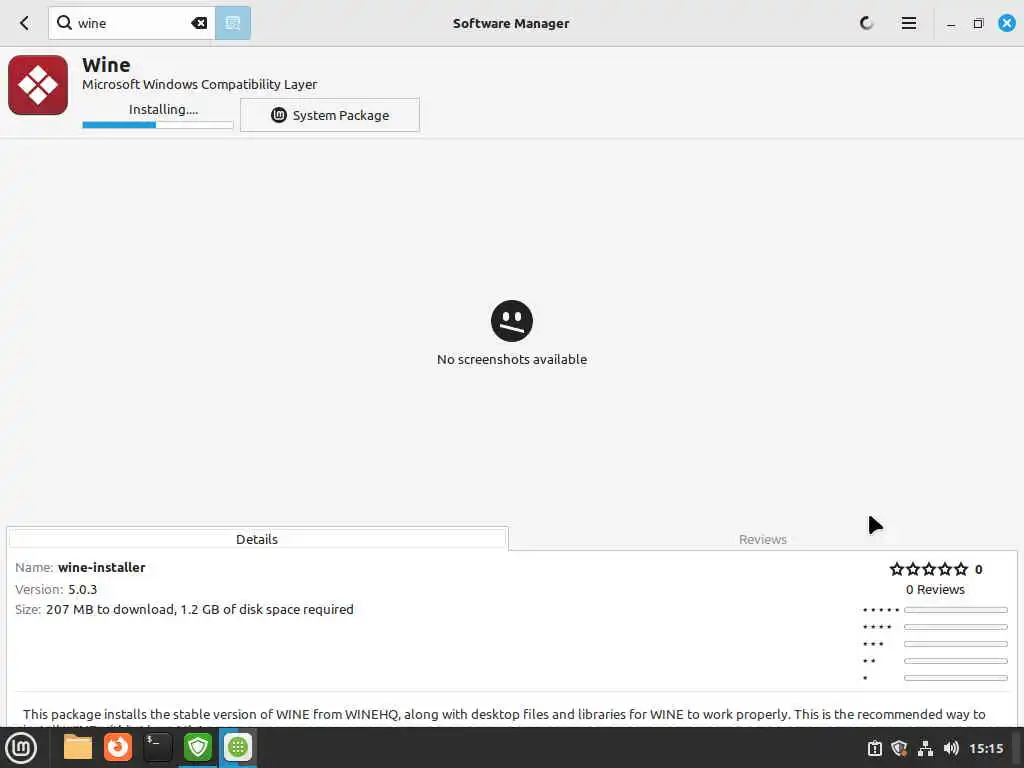Viewport: 1024px width, 768px height.
Task: Click the Installing progress bar
Action: coord(157,125)
